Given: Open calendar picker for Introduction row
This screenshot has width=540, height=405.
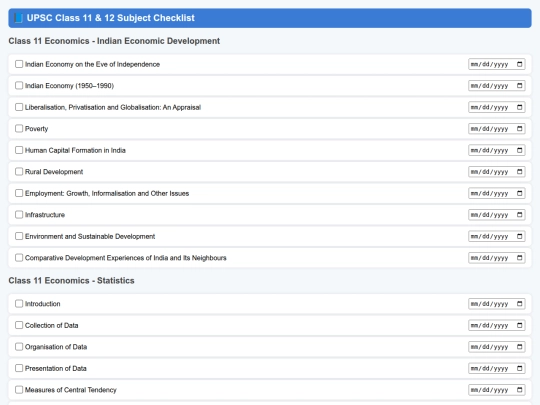Looking at the screenshot, I should pyautogui.click(x=520, y=304).
